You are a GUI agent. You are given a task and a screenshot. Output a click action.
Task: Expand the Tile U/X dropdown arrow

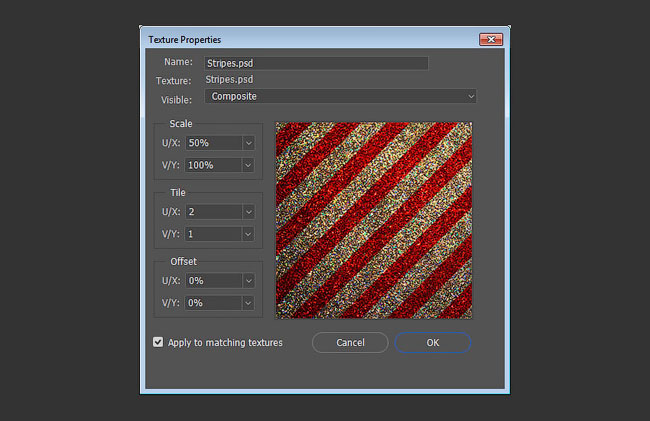coord(248,212)
